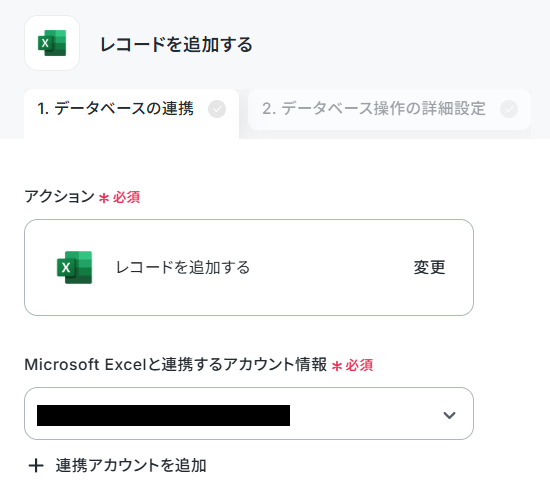Open the account dropdown chevron arrow
The width and height of the screenshot is (550, 493).
pos(449,415)
